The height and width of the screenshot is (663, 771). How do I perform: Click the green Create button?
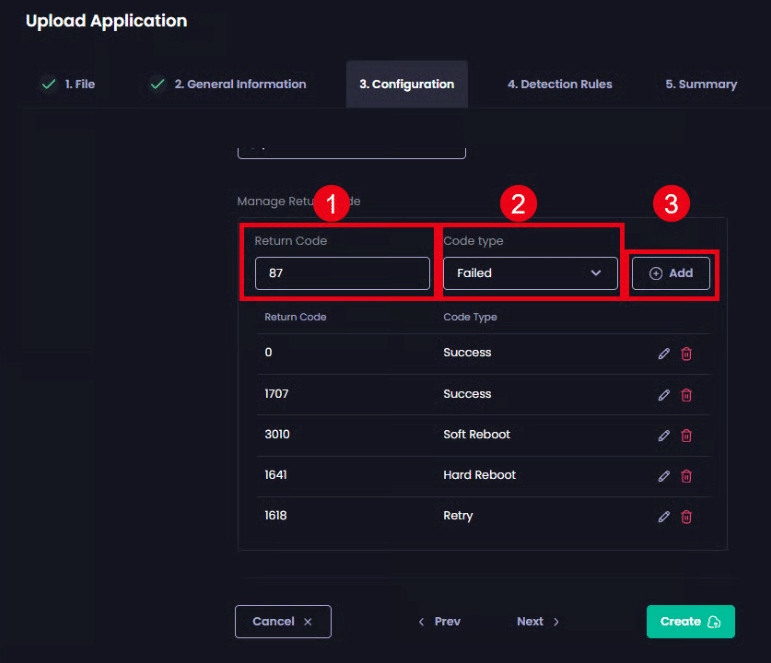pos(690,622)
